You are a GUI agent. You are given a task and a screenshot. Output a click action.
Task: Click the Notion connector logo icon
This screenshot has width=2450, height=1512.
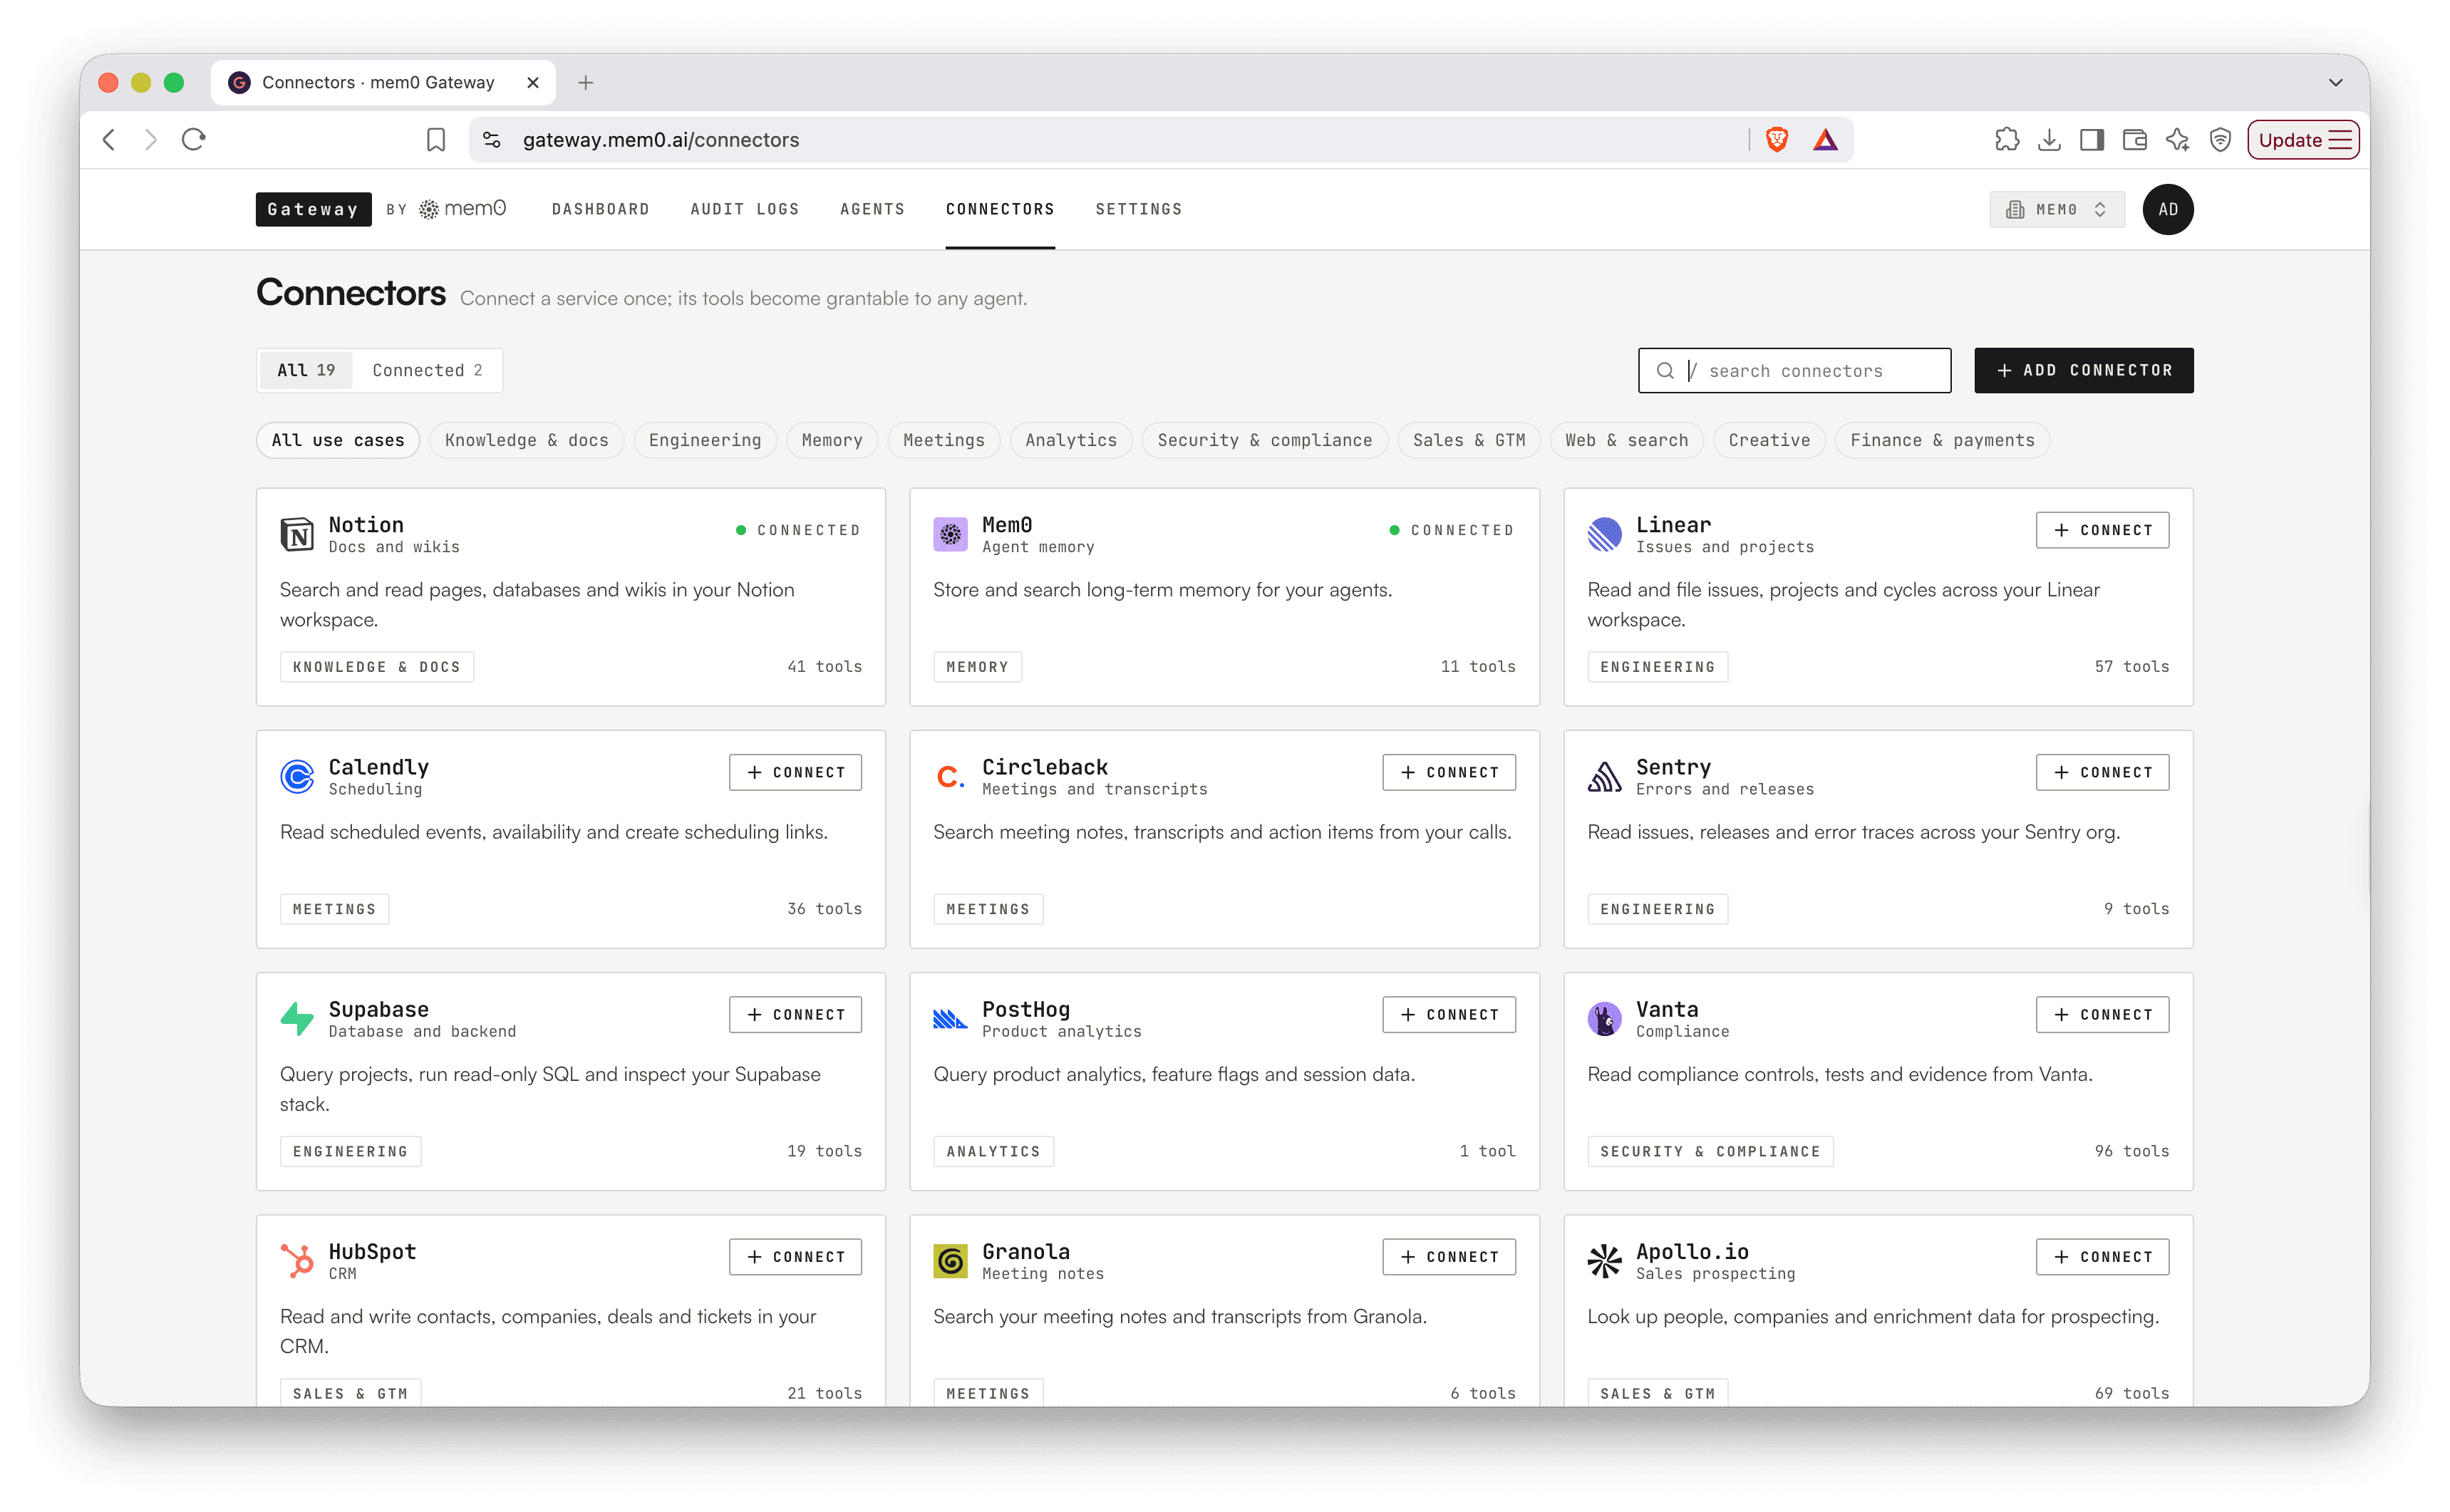[x=297, y=534]
